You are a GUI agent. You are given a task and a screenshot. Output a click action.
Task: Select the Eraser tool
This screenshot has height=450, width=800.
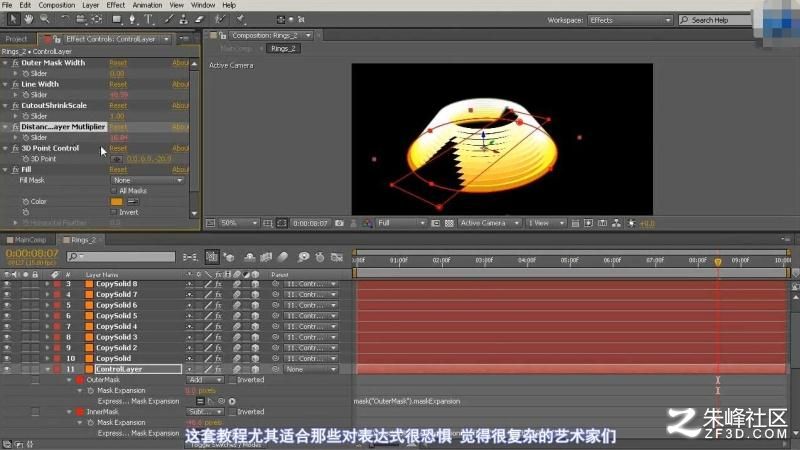point(199,19)
